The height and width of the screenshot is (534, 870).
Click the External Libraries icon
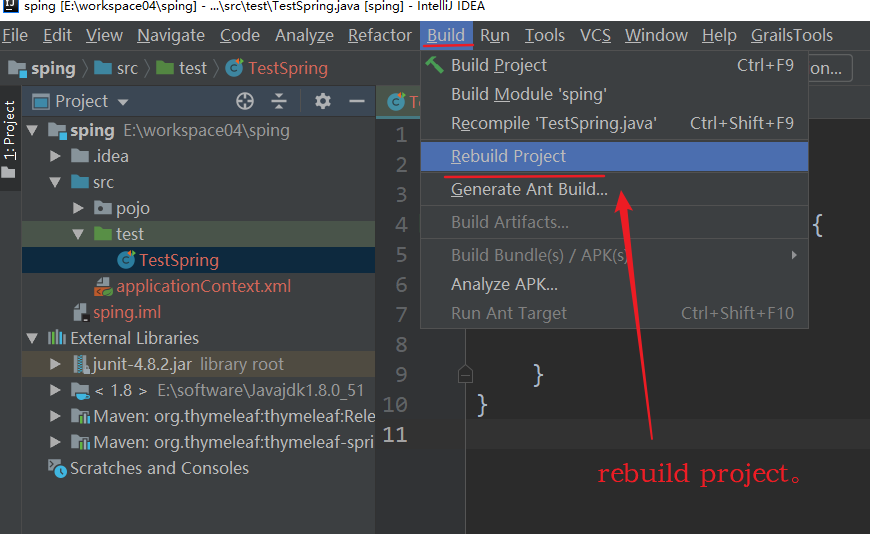(57, 337)
